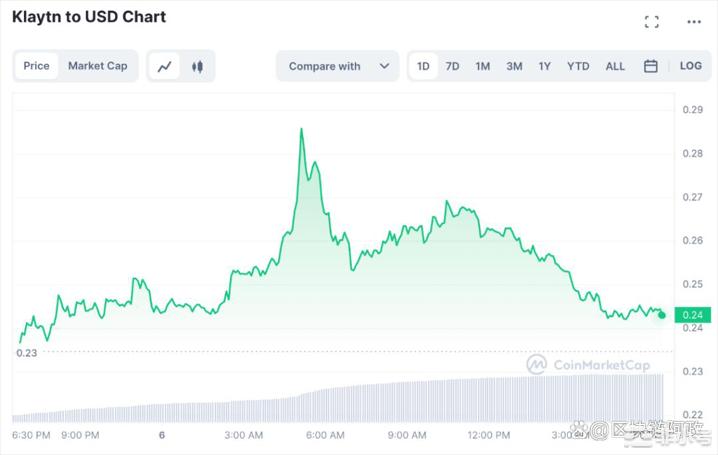
Task: Switch to the candlestick chart view
Action: pos(197,67)
